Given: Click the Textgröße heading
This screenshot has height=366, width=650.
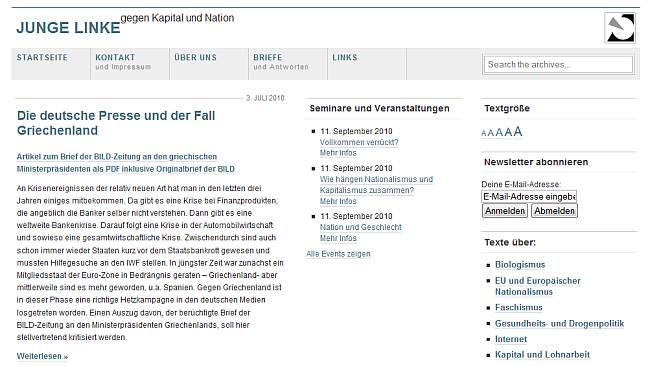Looking at the screenshot, I should click(x=507, y=109).
